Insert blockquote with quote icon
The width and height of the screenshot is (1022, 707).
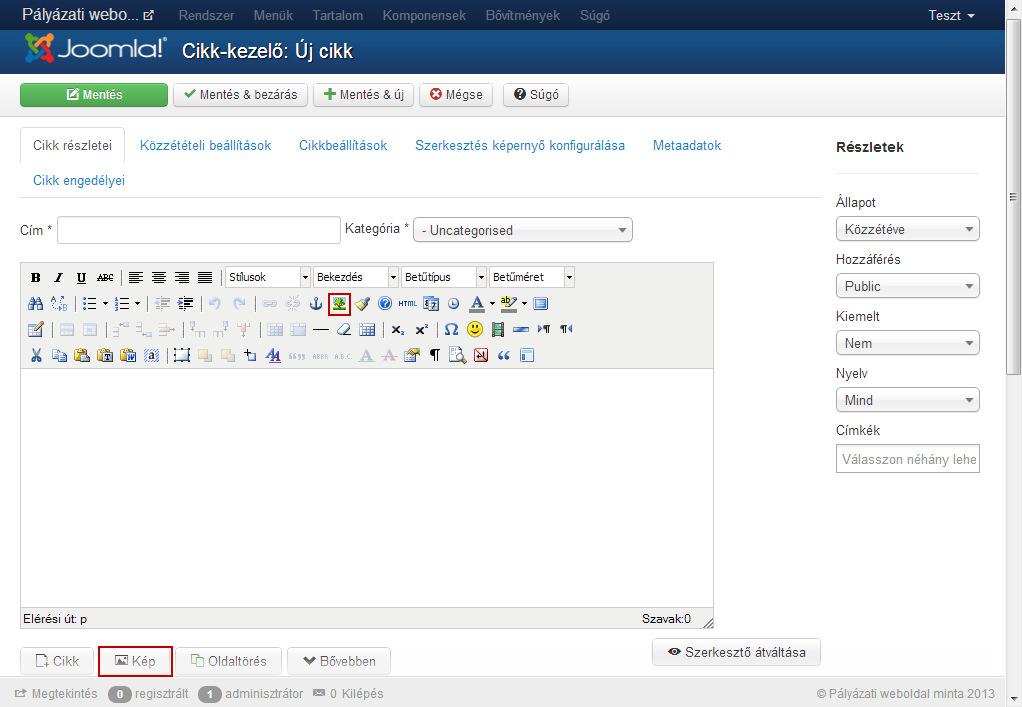point(504,356)
